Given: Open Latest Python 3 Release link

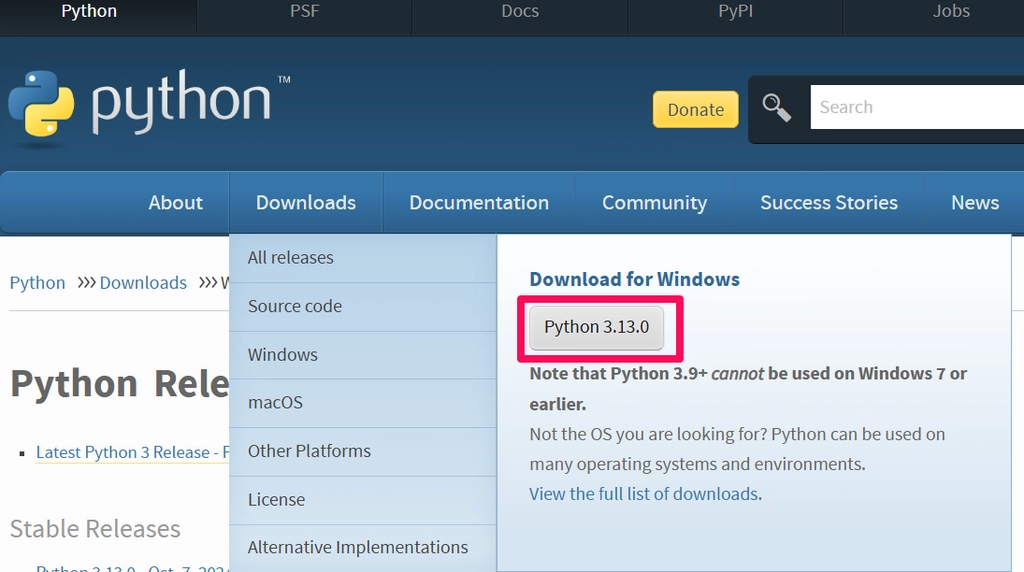Looking at the screenshot, I should 132,452.
